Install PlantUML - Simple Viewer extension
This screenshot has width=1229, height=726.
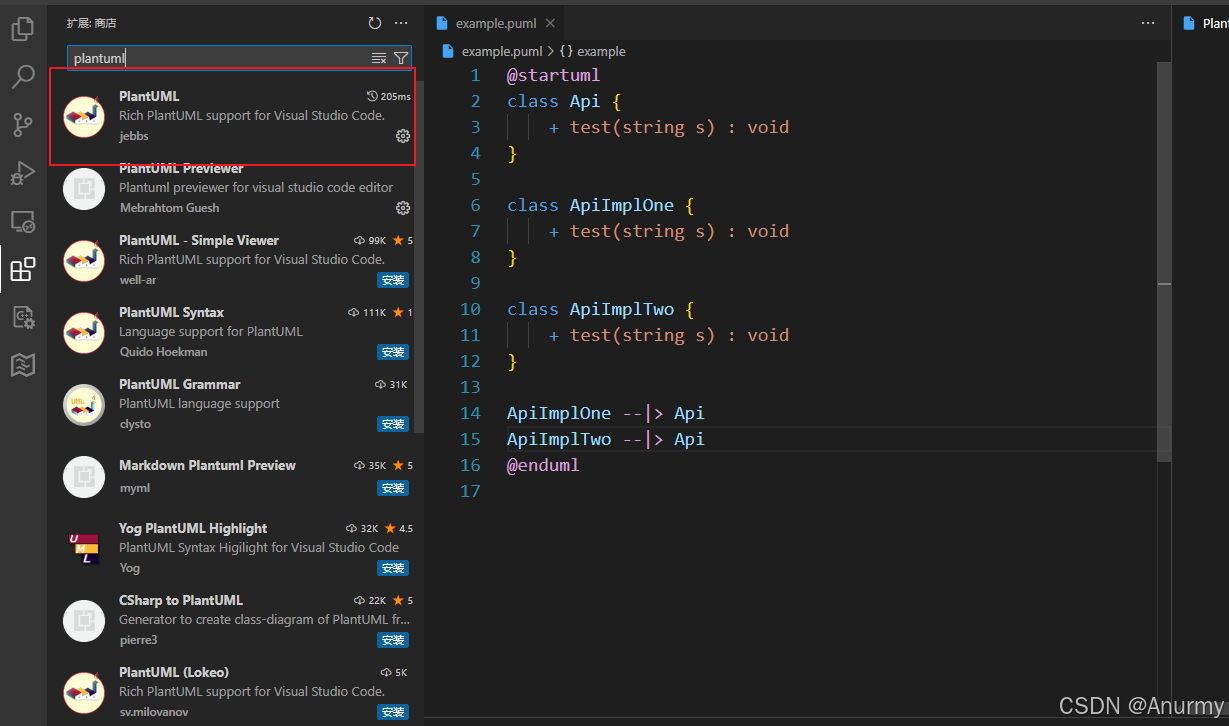pyautogui.click(x=393, y=280)
